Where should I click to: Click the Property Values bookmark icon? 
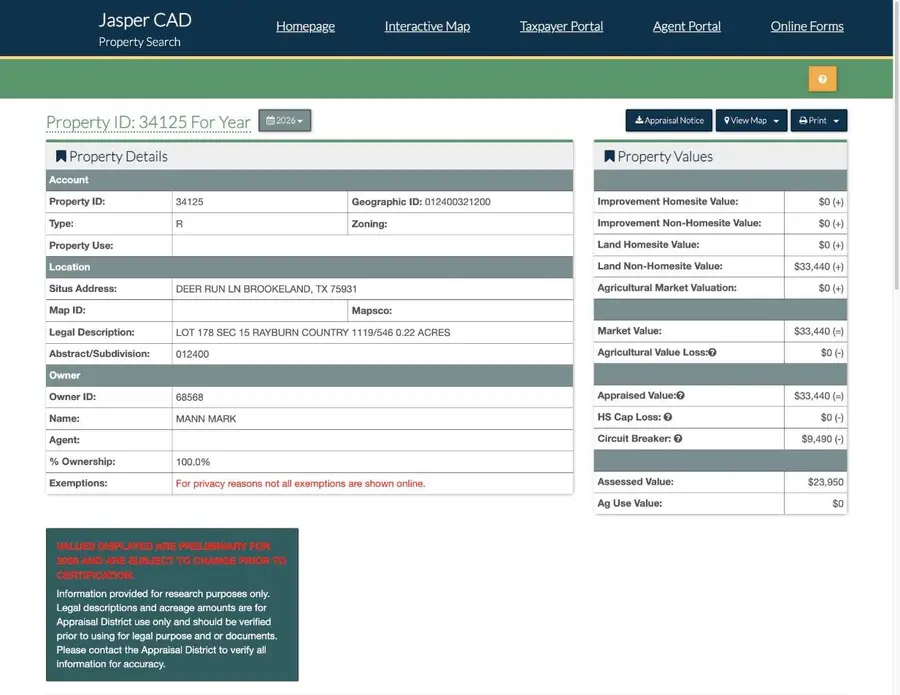pyautogui.click(x=610, y=156)
